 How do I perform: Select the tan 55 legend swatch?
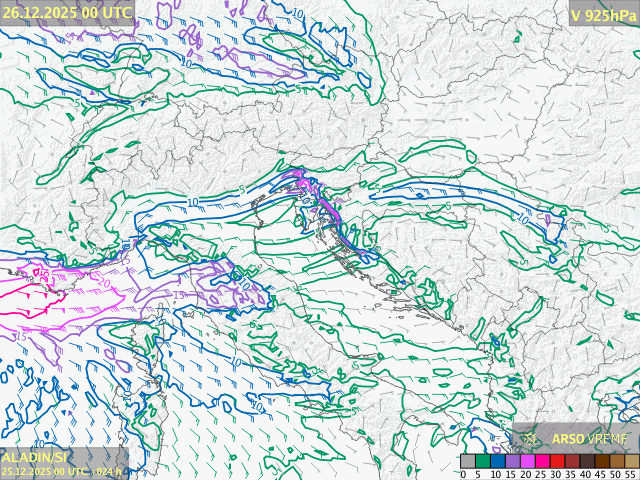point(632,461)
